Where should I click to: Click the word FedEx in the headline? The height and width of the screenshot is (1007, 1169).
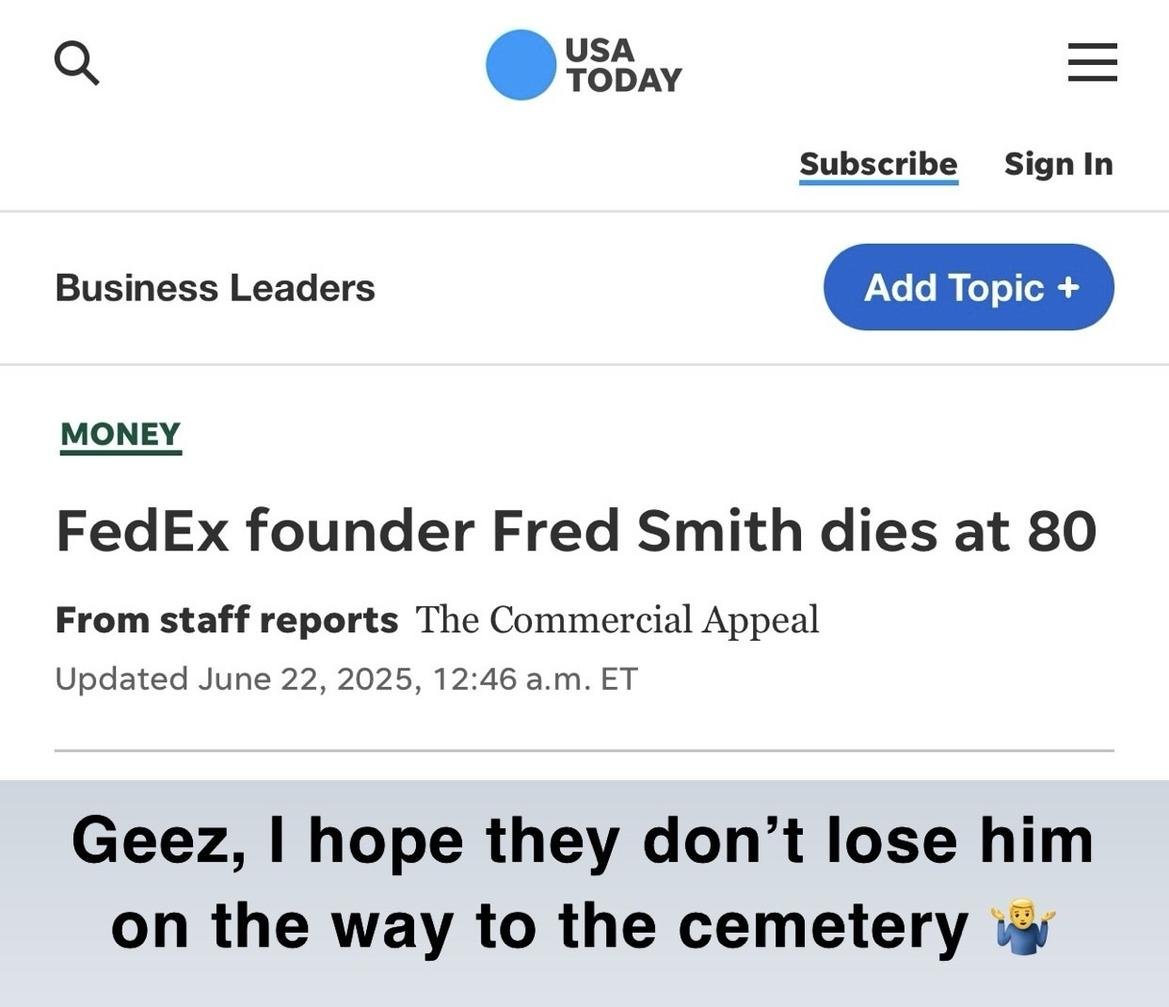(142, 530)
